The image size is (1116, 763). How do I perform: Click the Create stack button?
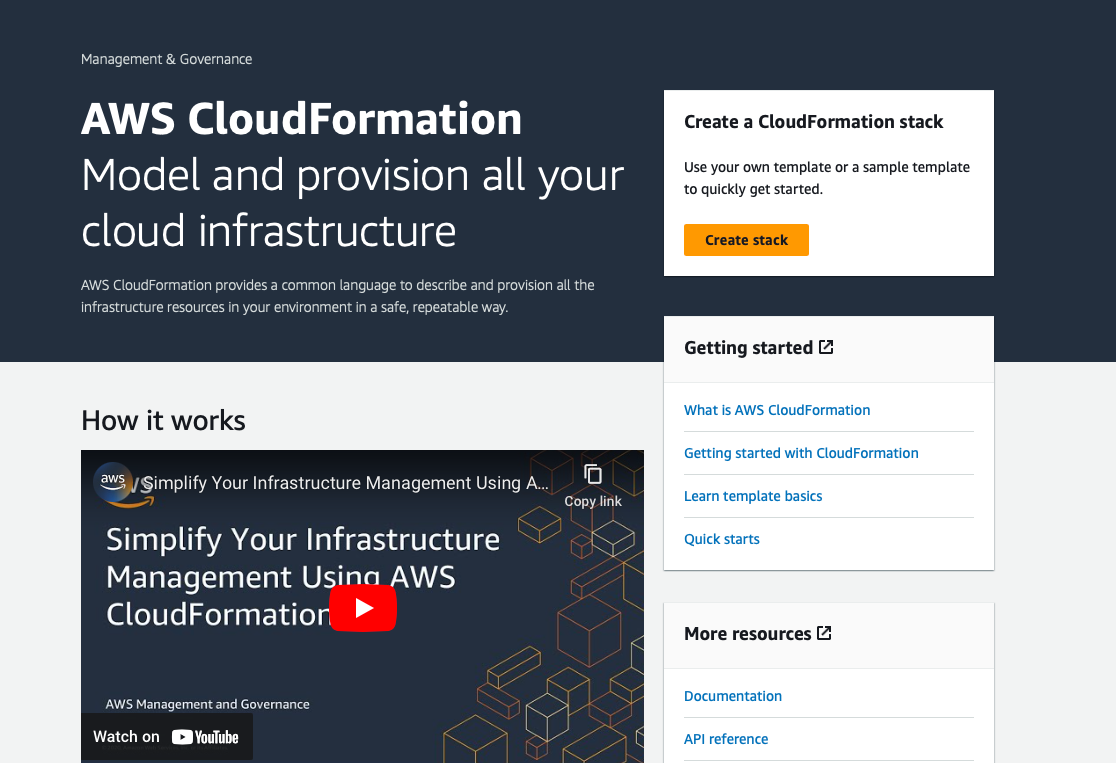(x=746, y=240)
